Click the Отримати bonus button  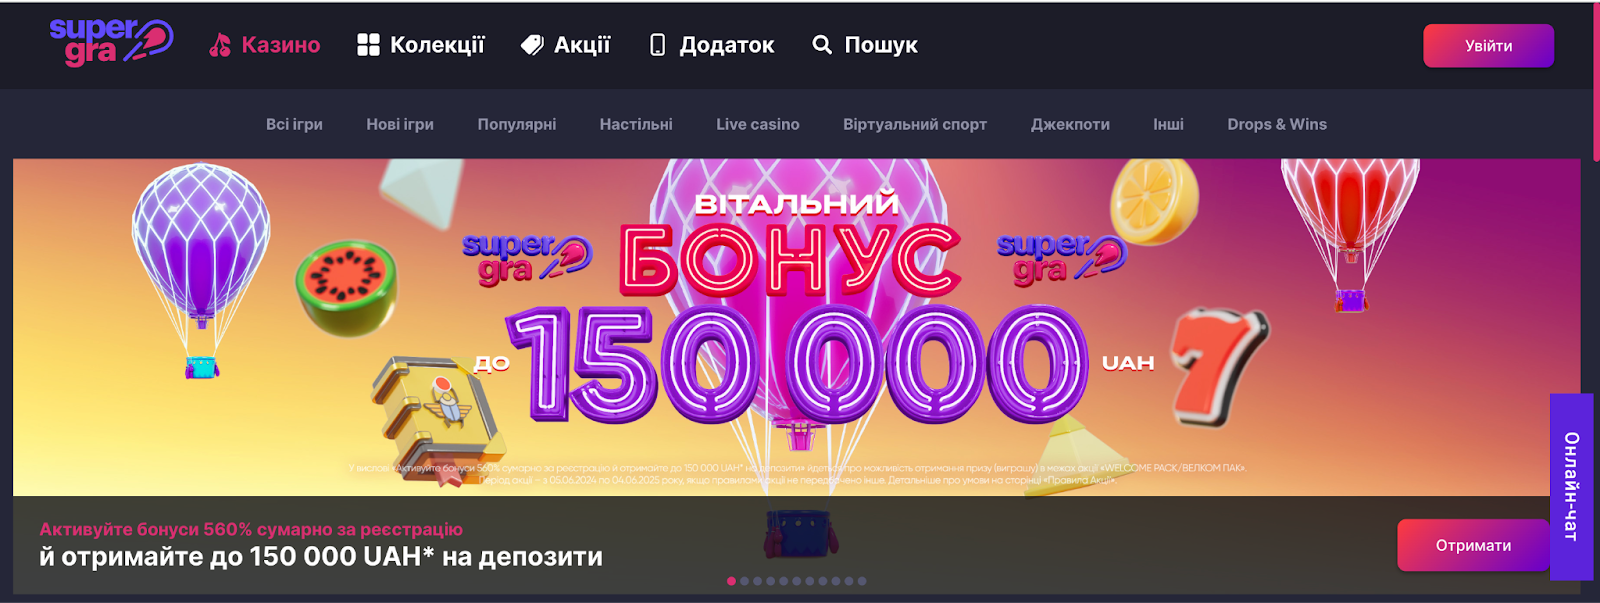1473,545
